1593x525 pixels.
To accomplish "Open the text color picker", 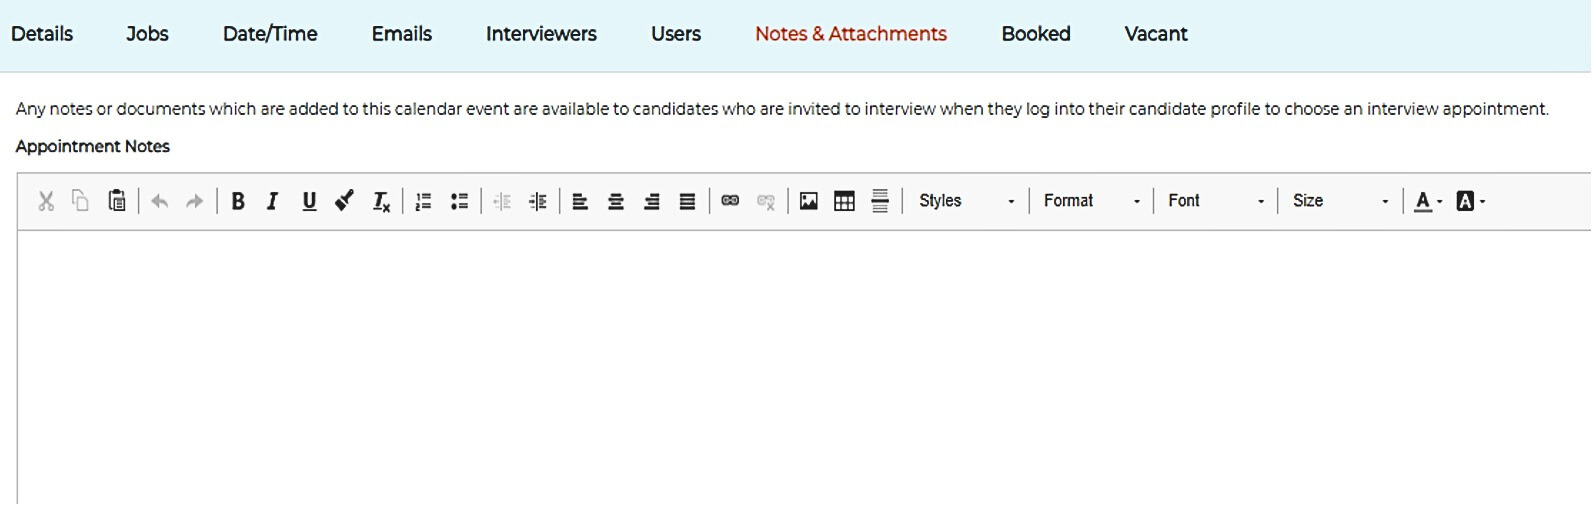I will click(x=1428, y=201).
